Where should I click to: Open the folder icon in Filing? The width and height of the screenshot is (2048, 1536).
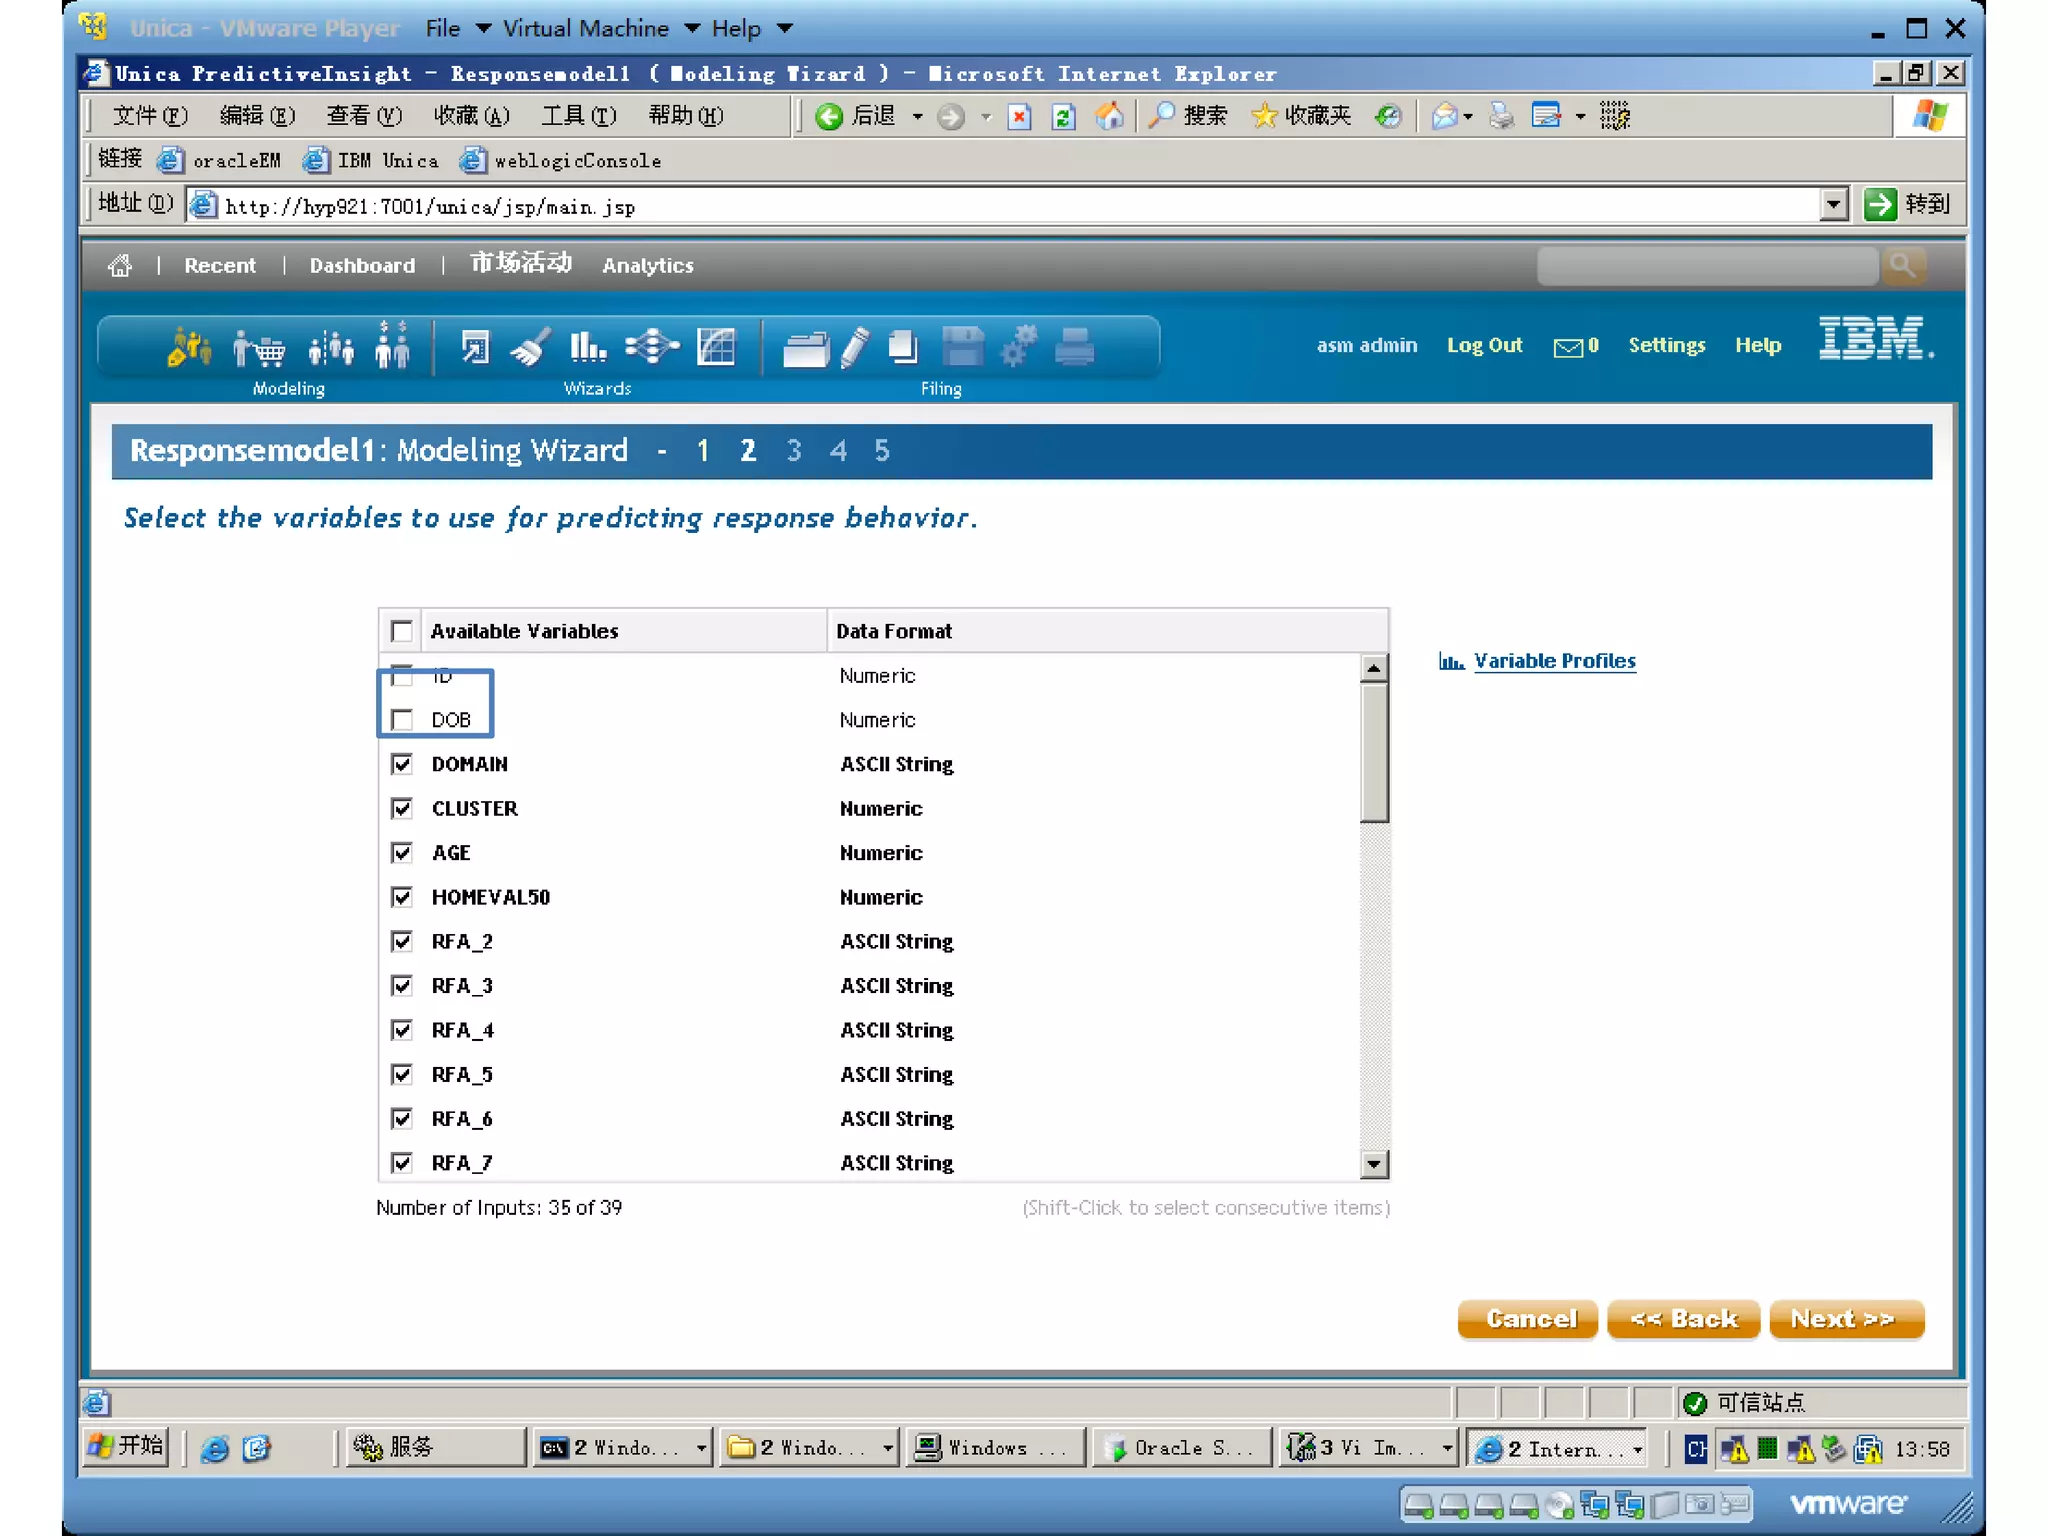804,349
